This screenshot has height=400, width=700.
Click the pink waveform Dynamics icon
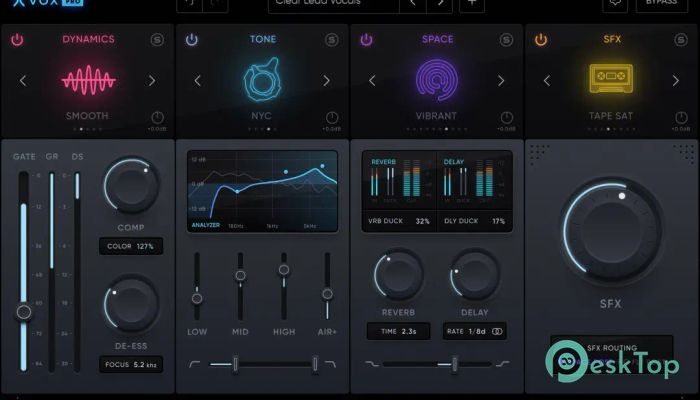point(87,80)
